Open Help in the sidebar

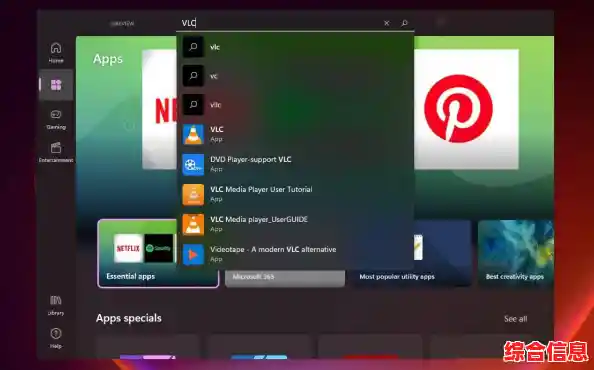point(56,338)
